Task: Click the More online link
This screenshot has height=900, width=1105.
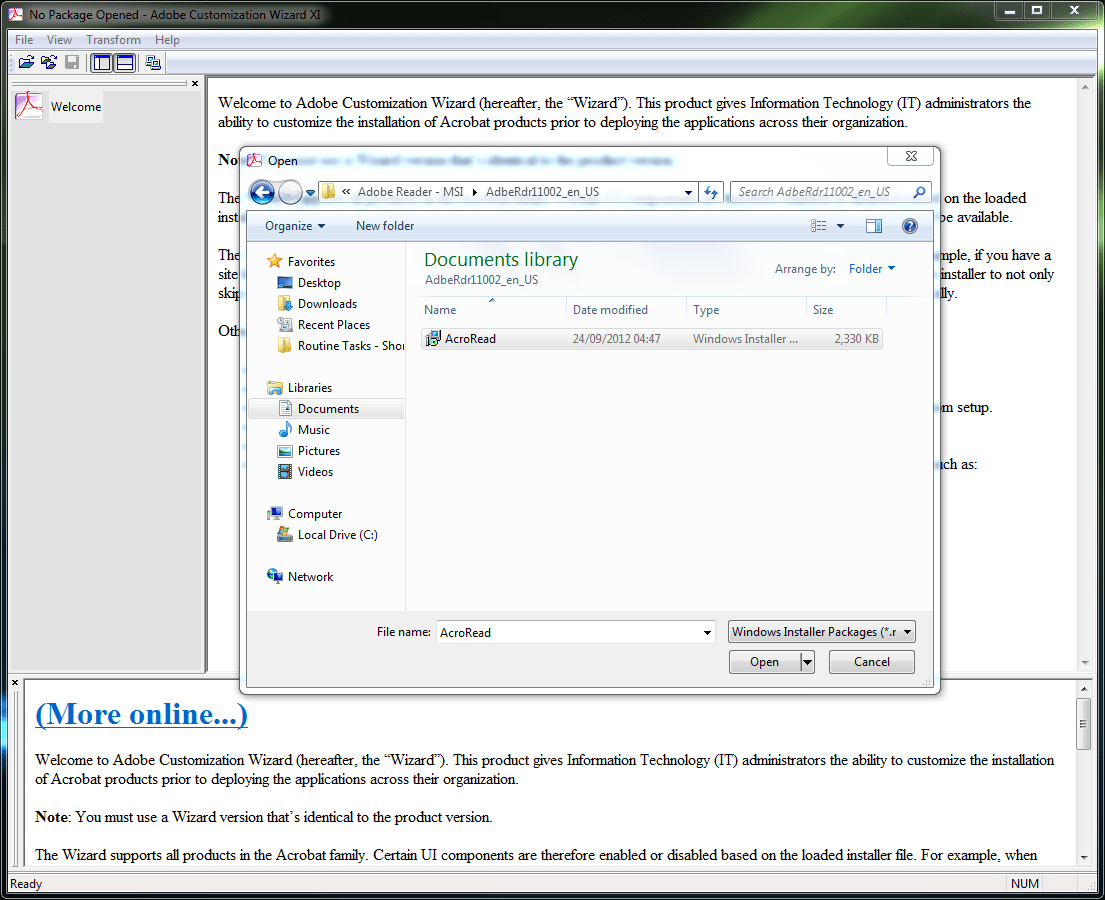Action: [140, 714]
